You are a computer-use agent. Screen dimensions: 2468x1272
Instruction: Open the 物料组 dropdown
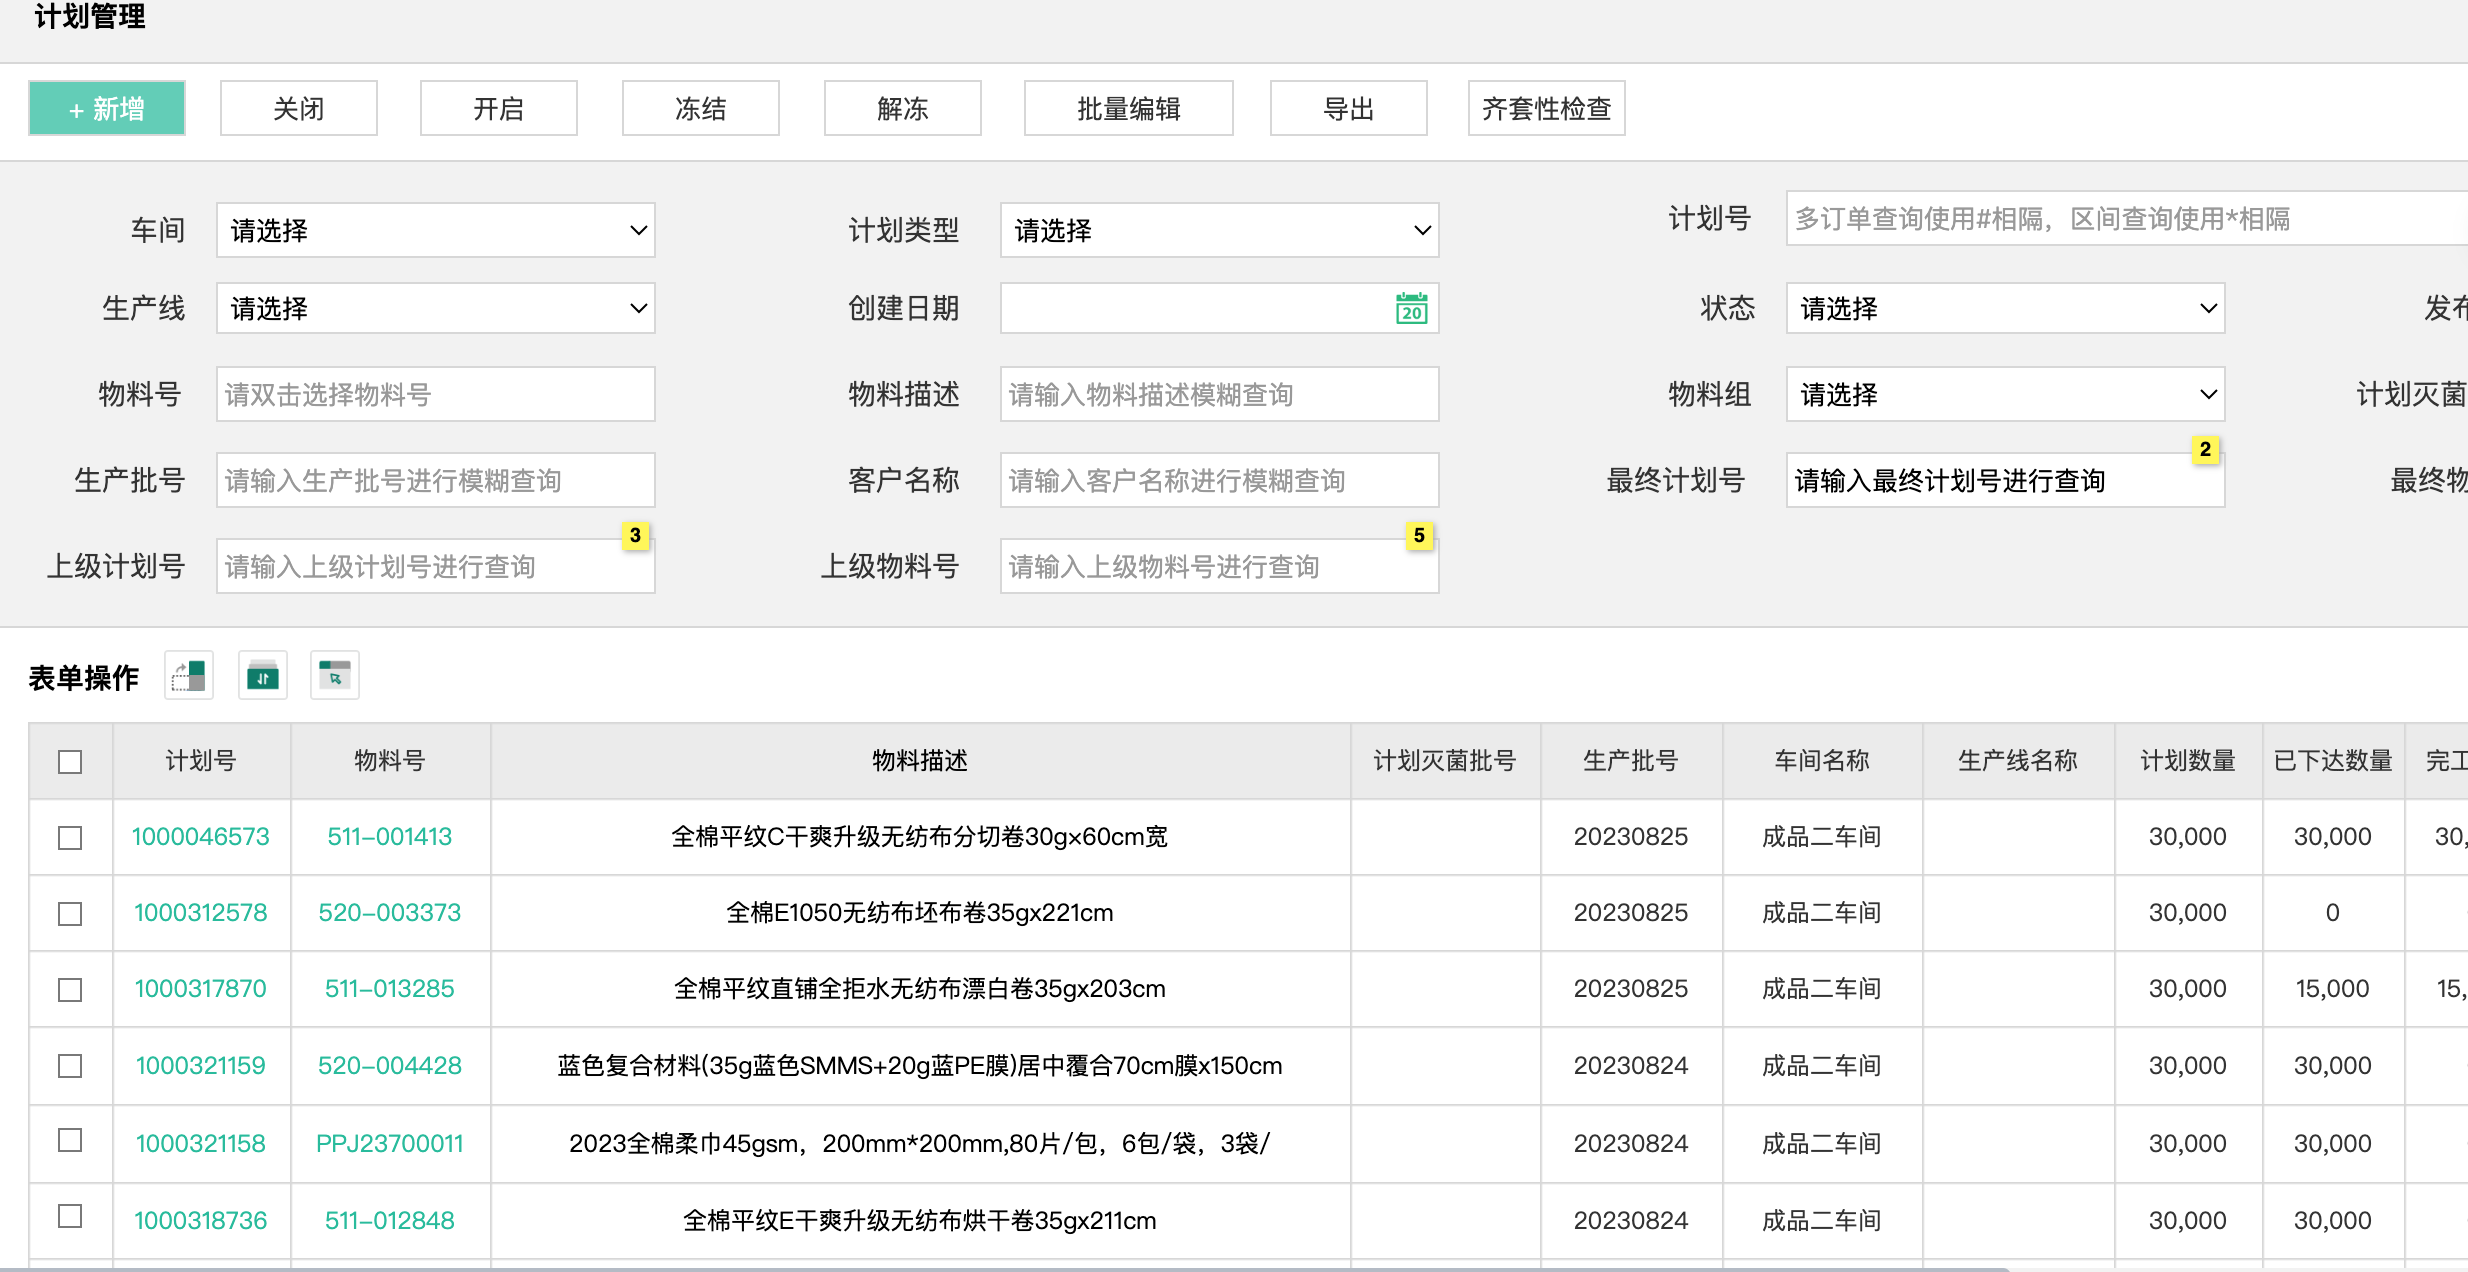coord(2006,394)
